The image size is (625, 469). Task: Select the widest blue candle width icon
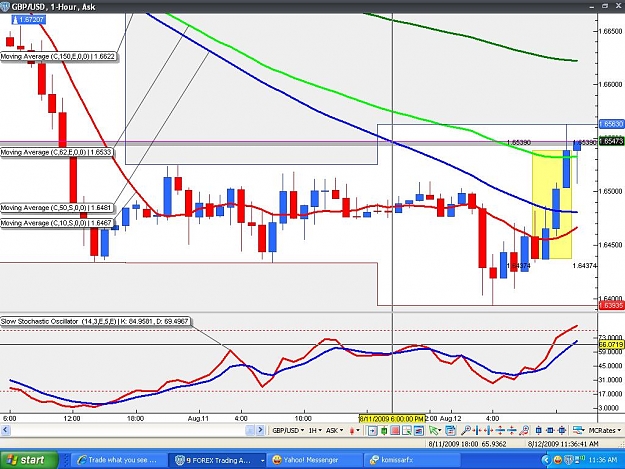tap(562, 430)
